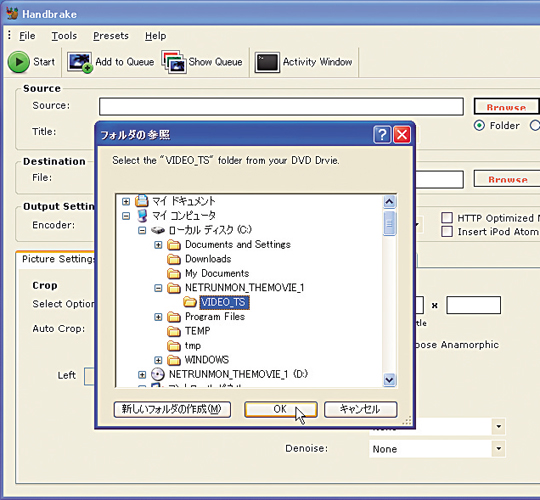540x500 pixels.
Task: Click the Source text field
Action: (x=281, y=106)
